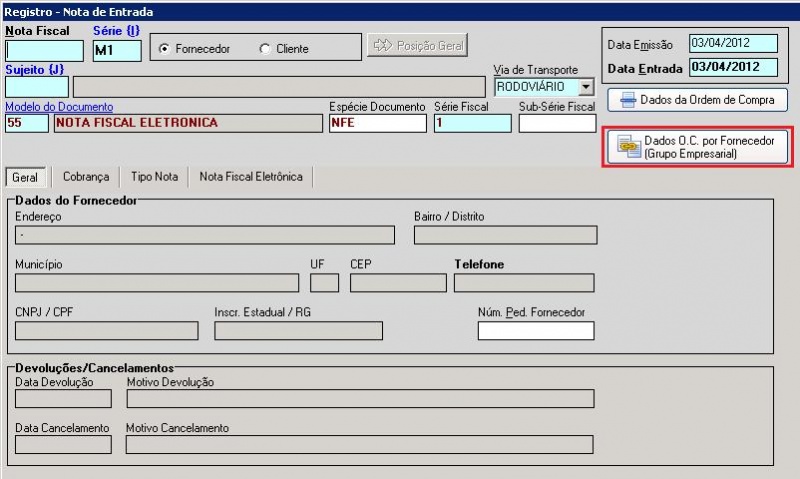Click the NOTA FISCAL ELETRONICA description field

click(188, 123)
